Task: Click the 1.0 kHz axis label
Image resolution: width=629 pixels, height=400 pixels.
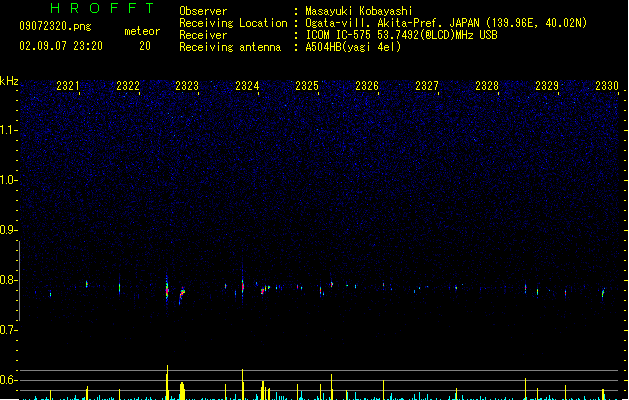Action: (x=9, y=180)
